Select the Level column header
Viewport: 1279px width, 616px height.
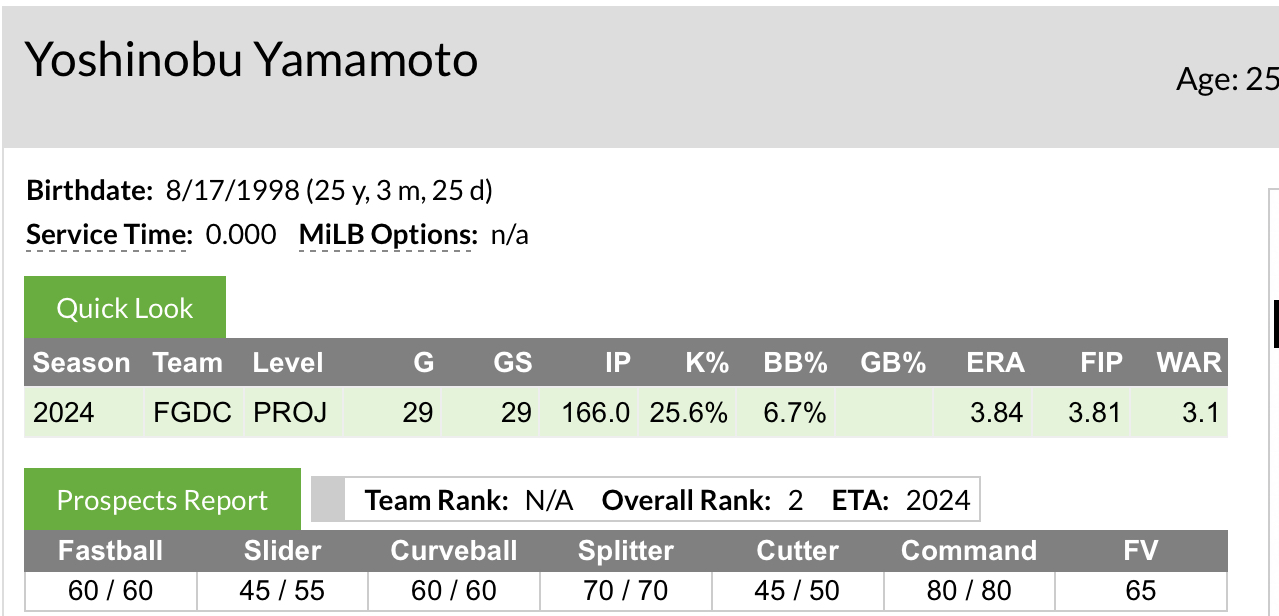288,362
